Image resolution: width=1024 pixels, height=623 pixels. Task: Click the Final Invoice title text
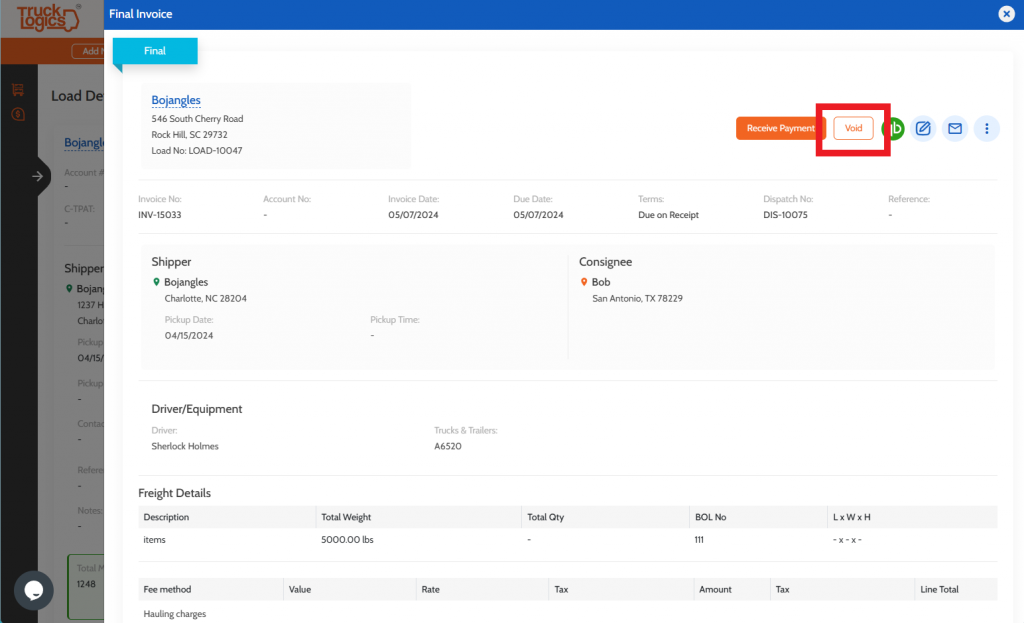click(x=140, y=14)
